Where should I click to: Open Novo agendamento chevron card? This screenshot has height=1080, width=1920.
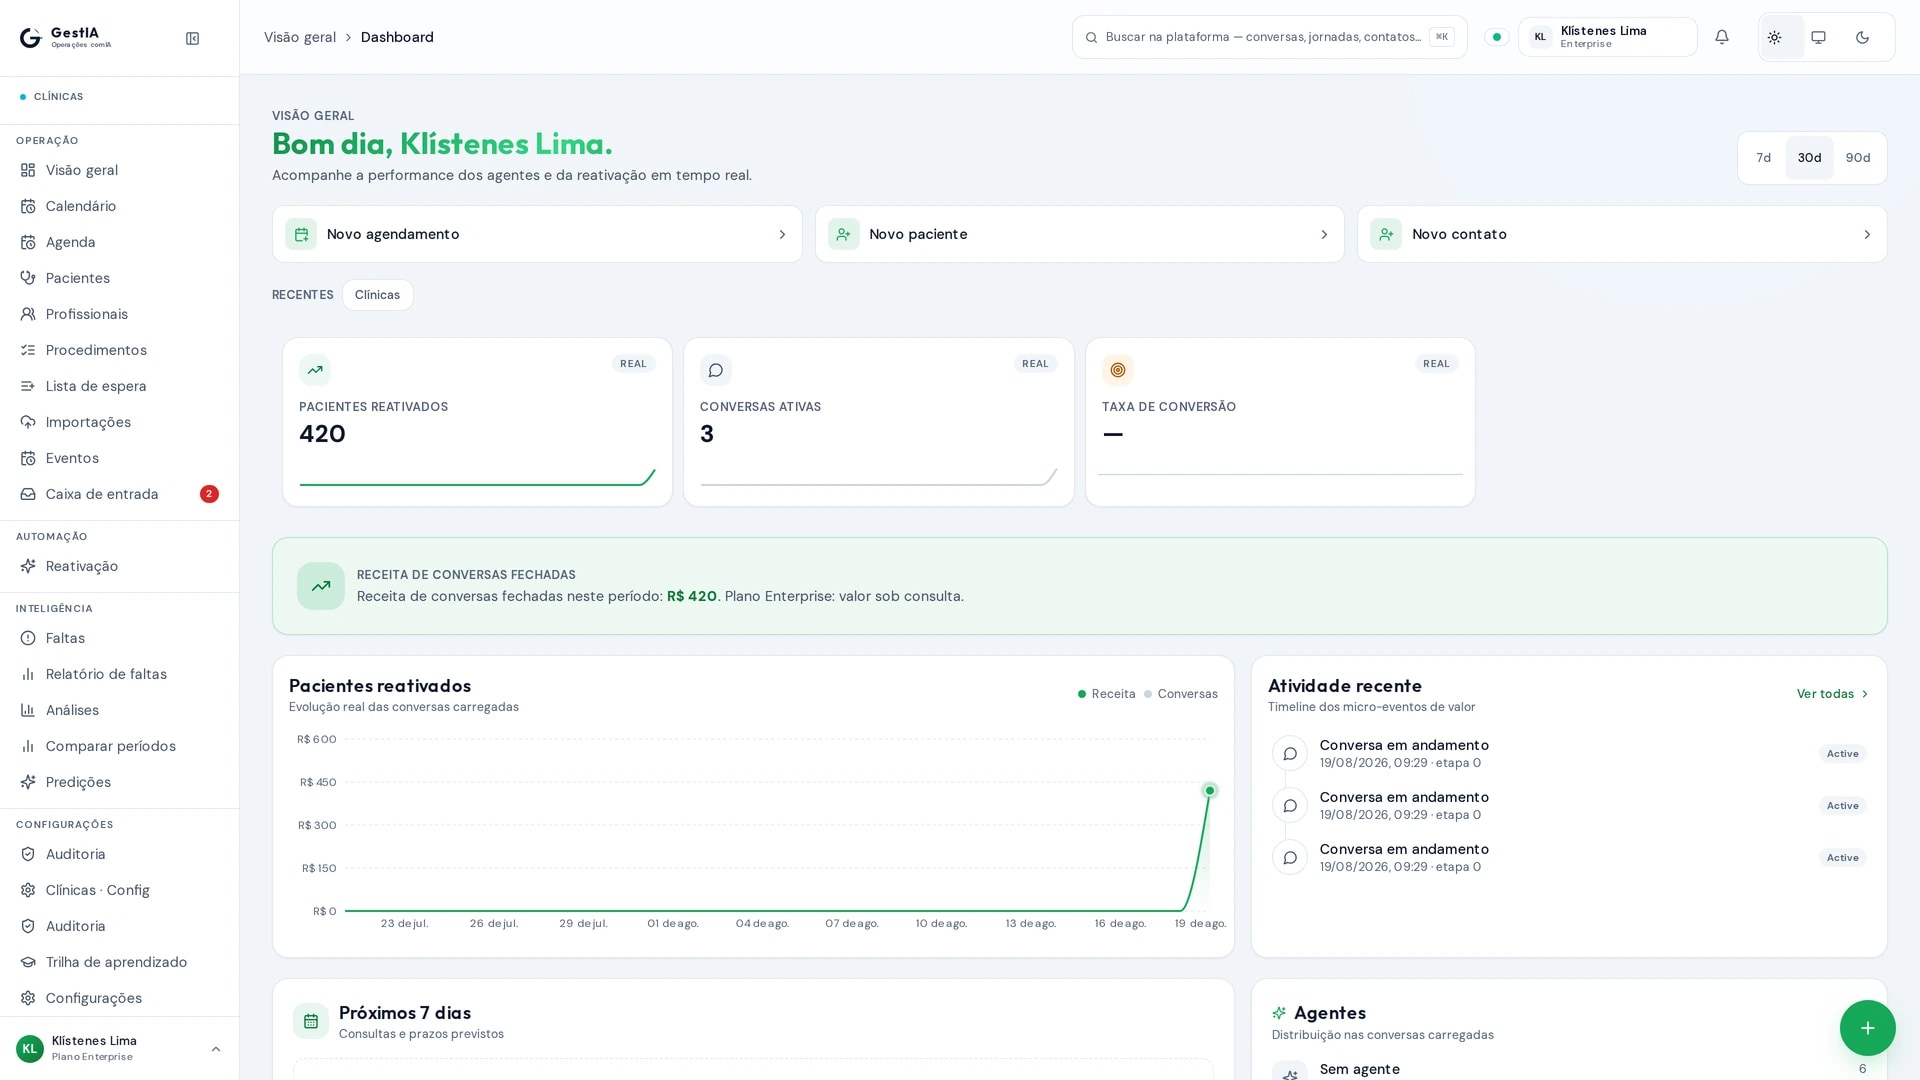(x=537, y=234)
